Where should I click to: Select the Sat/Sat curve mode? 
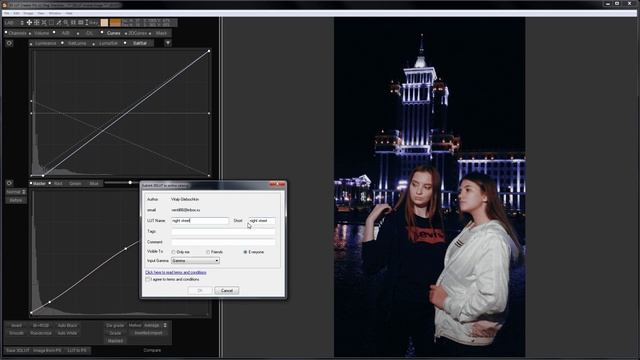click(x=140, y=43)
